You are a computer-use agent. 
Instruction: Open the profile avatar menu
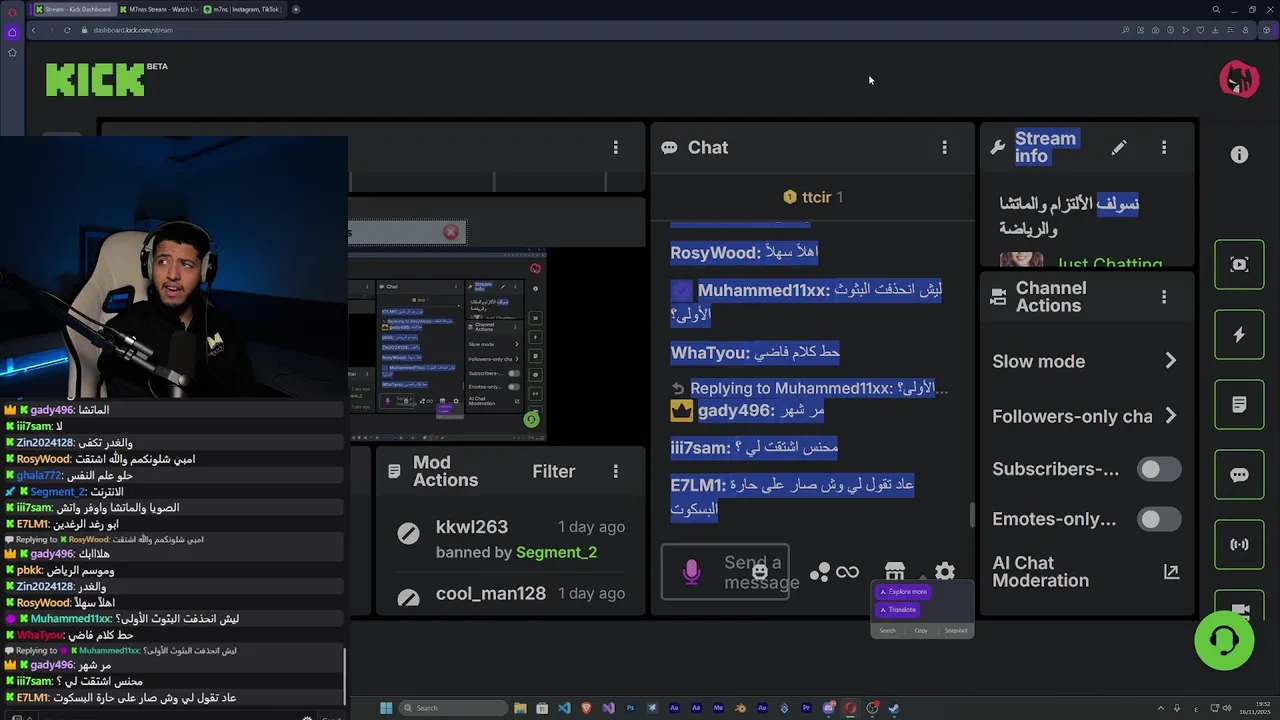pos(1239,79)
